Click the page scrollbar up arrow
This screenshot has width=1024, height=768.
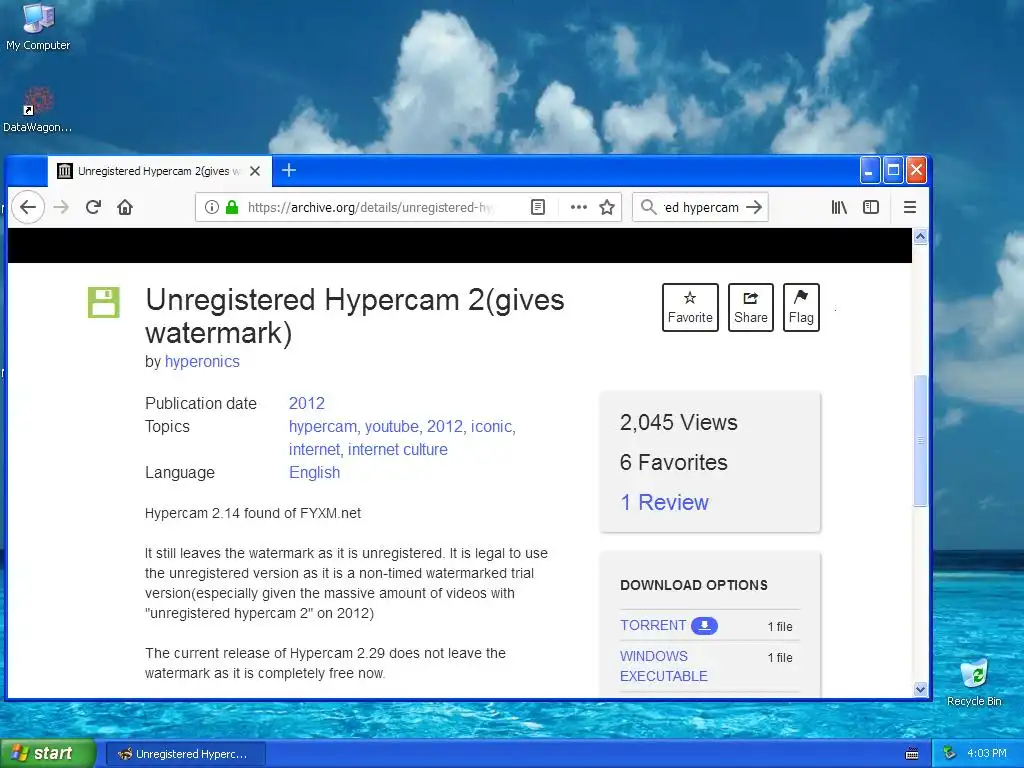tap(920, 236)
